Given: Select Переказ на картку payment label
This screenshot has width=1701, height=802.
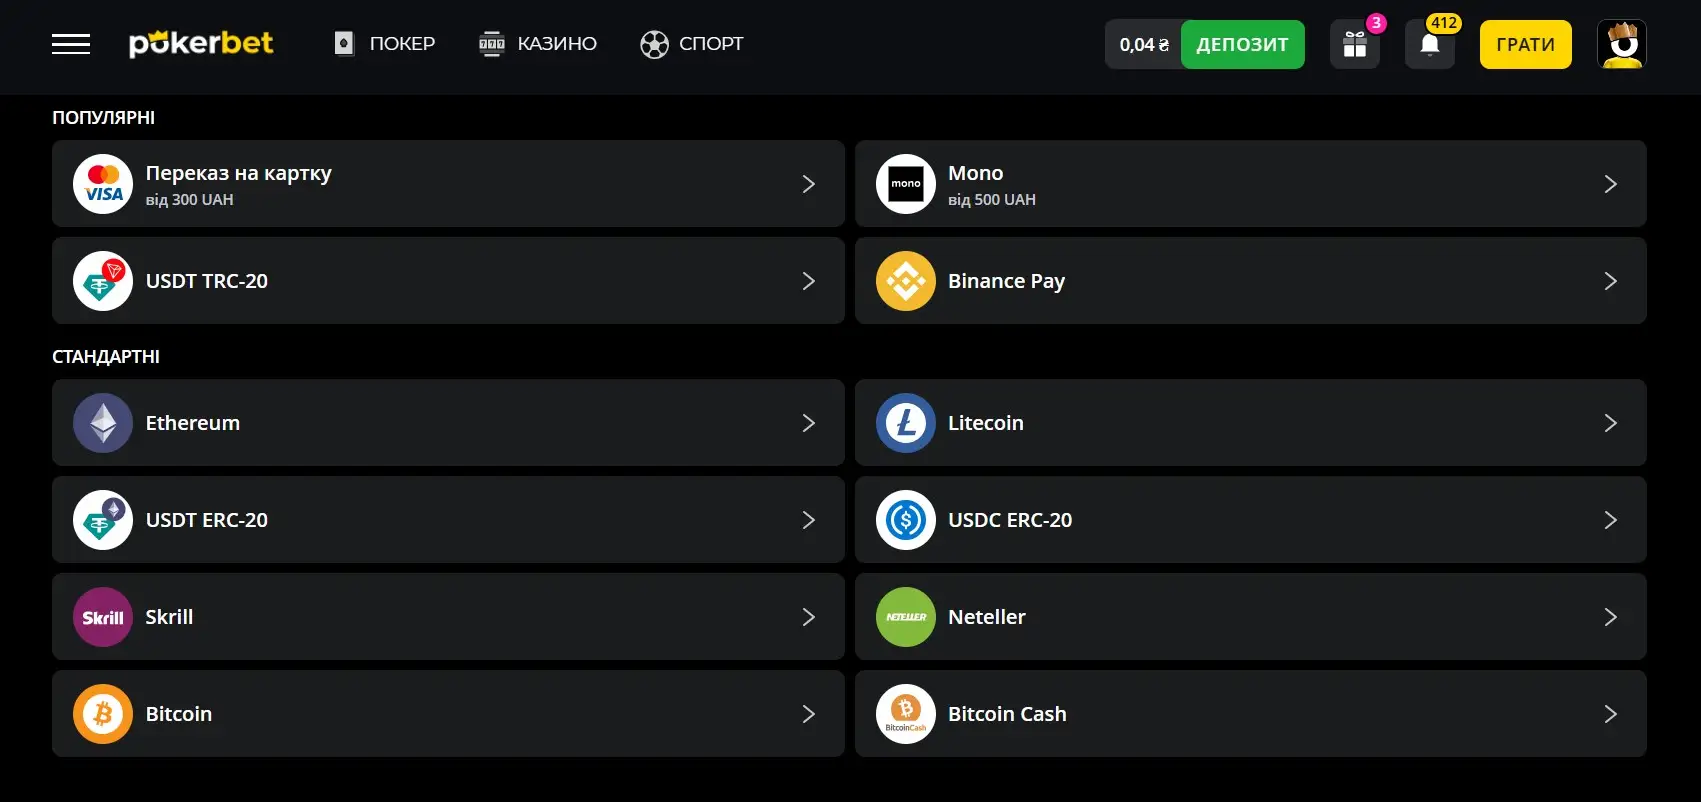Looking at the screenshot, I should (x=239, y=173).
